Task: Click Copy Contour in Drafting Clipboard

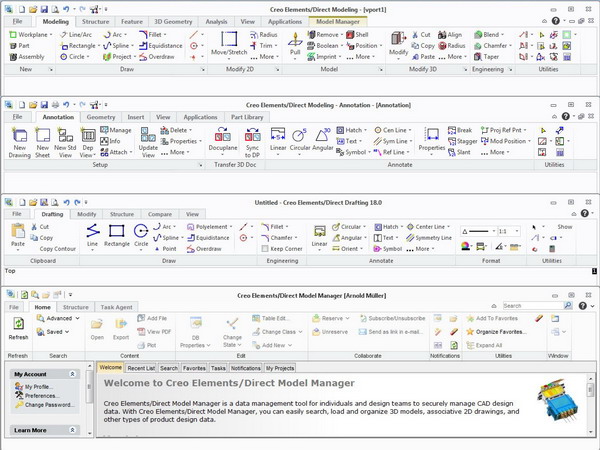Action: point(57,249)
